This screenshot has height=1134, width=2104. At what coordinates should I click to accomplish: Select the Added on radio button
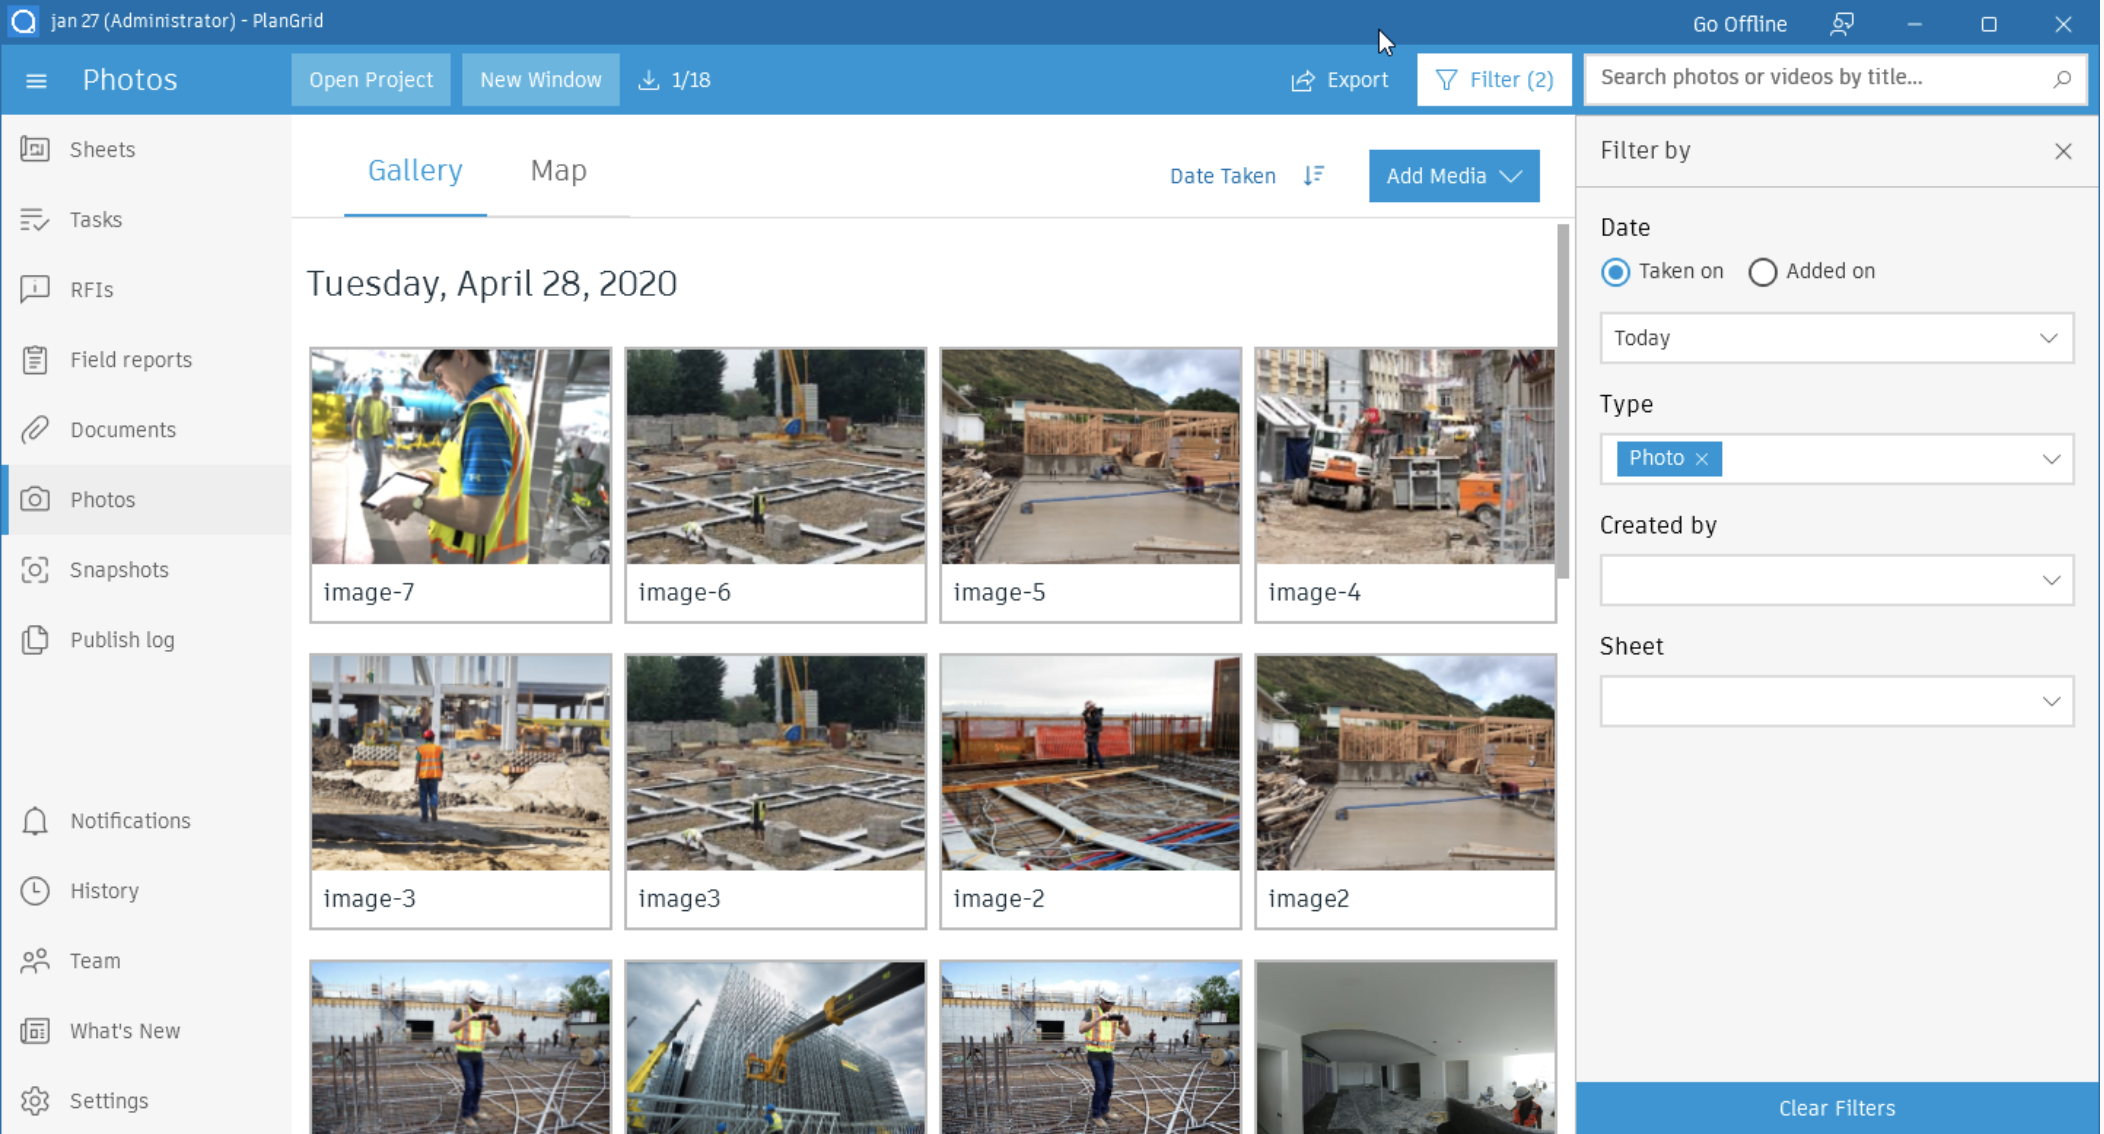tap(1761, 271)
